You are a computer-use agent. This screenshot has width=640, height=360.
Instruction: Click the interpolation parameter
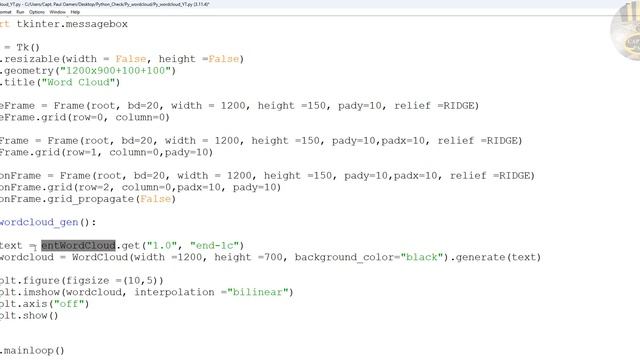(x=174, y=292)
